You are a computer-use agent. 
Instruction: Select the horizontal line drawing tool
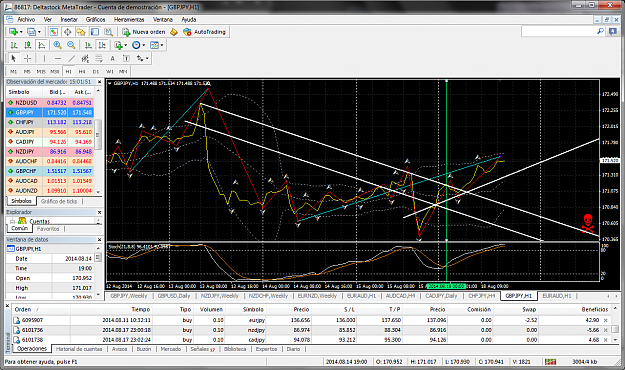(58, 59)
